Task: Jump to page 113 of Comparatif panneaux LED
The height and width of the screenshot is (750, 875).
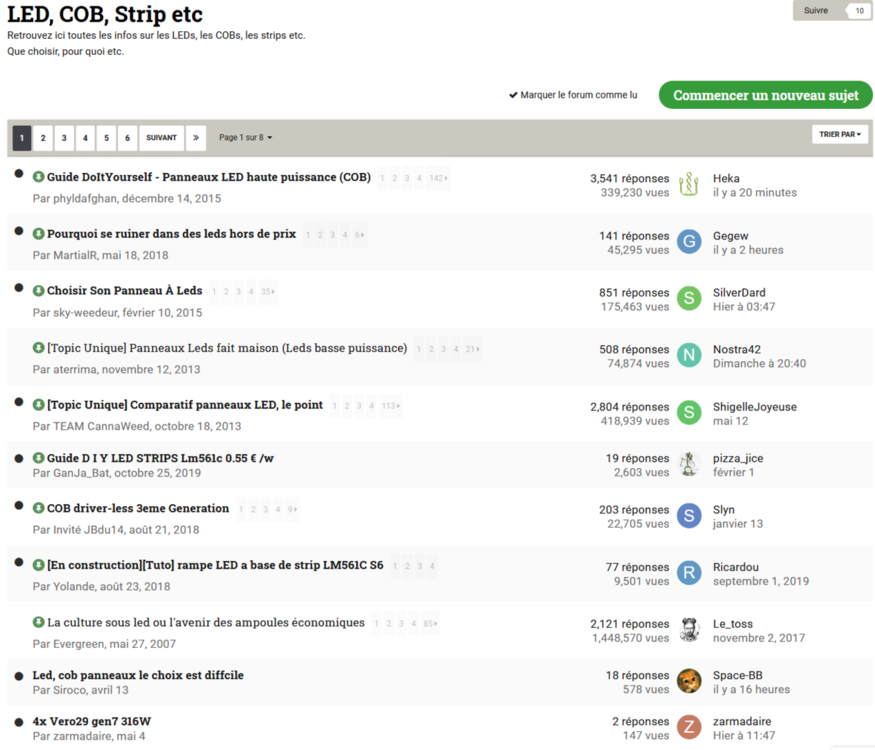Action: pyautogui.click(x=391, y=406)
